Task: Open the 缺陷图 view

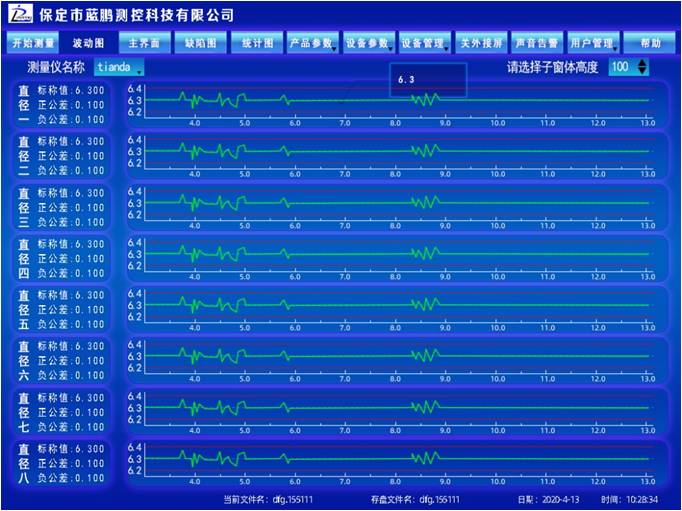Action: pos(201,43)
